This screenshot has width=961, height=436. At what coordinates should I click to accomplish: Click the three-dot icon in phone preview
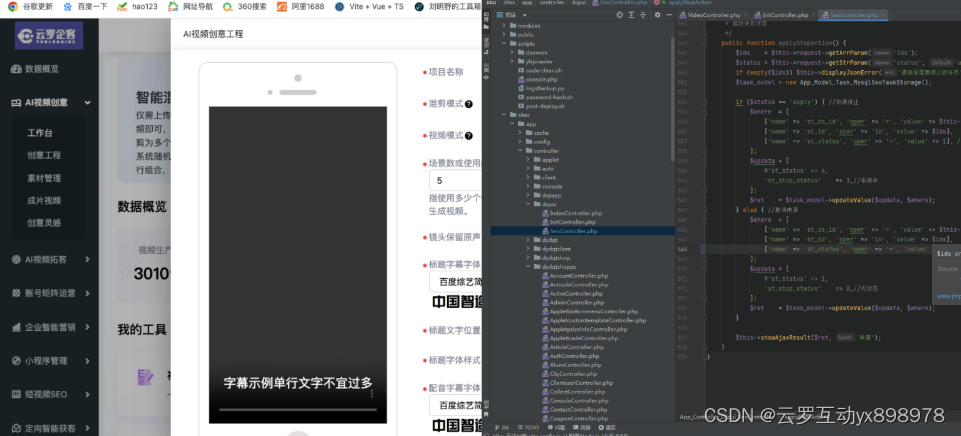(372, 394)
